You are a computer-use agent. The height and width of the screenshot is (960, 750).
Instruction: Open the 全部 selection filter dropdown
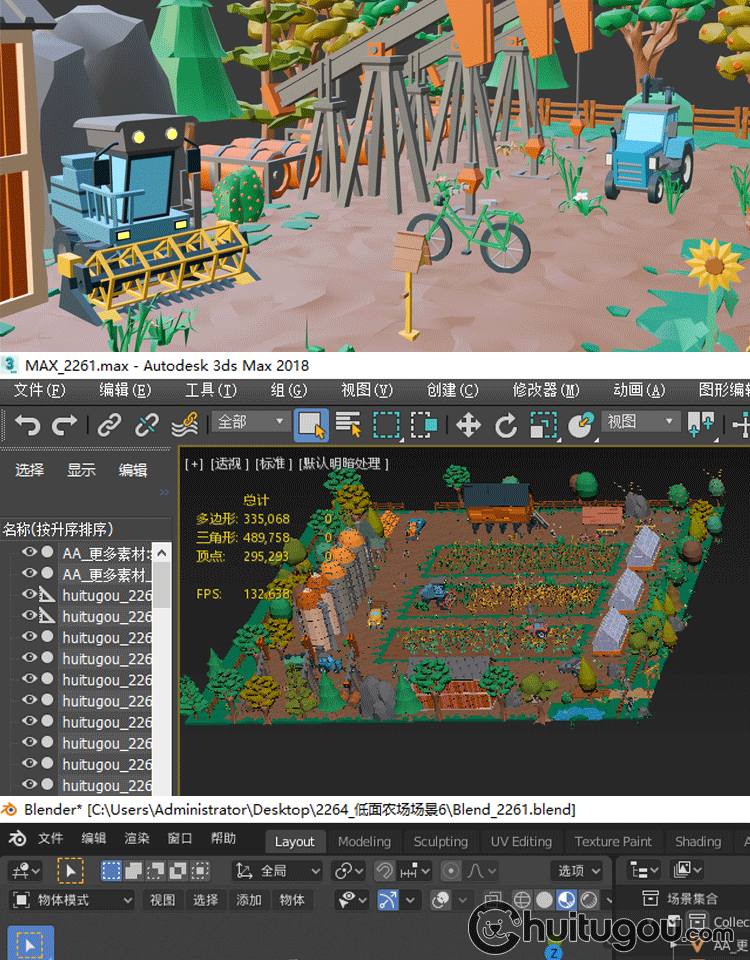tap(250, 423)
